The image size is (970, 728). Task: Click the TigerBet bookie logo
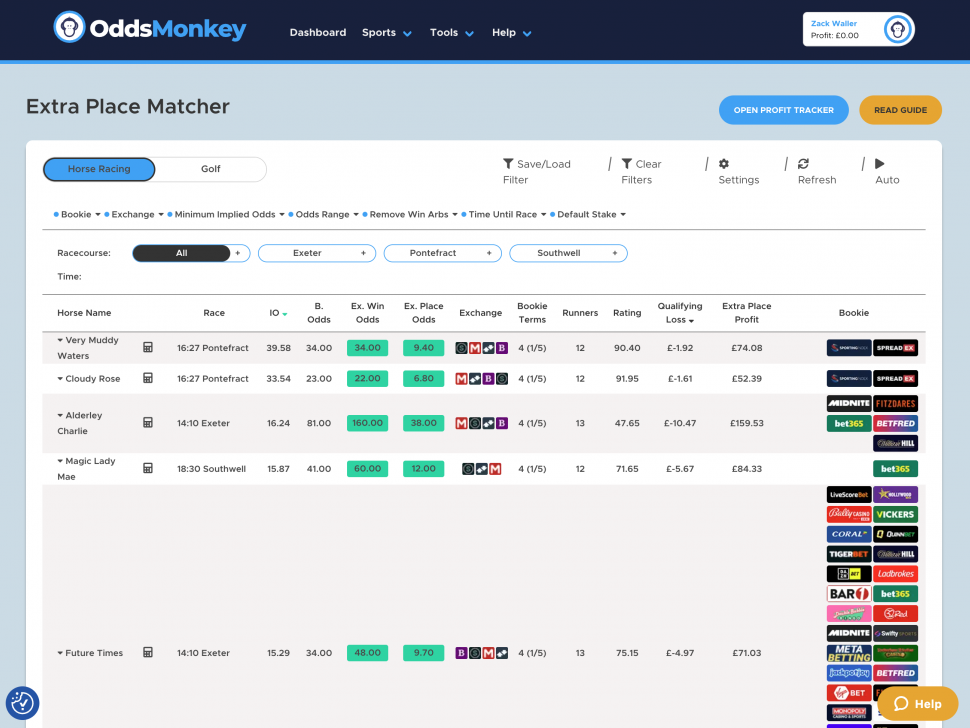tap(849, 554)
